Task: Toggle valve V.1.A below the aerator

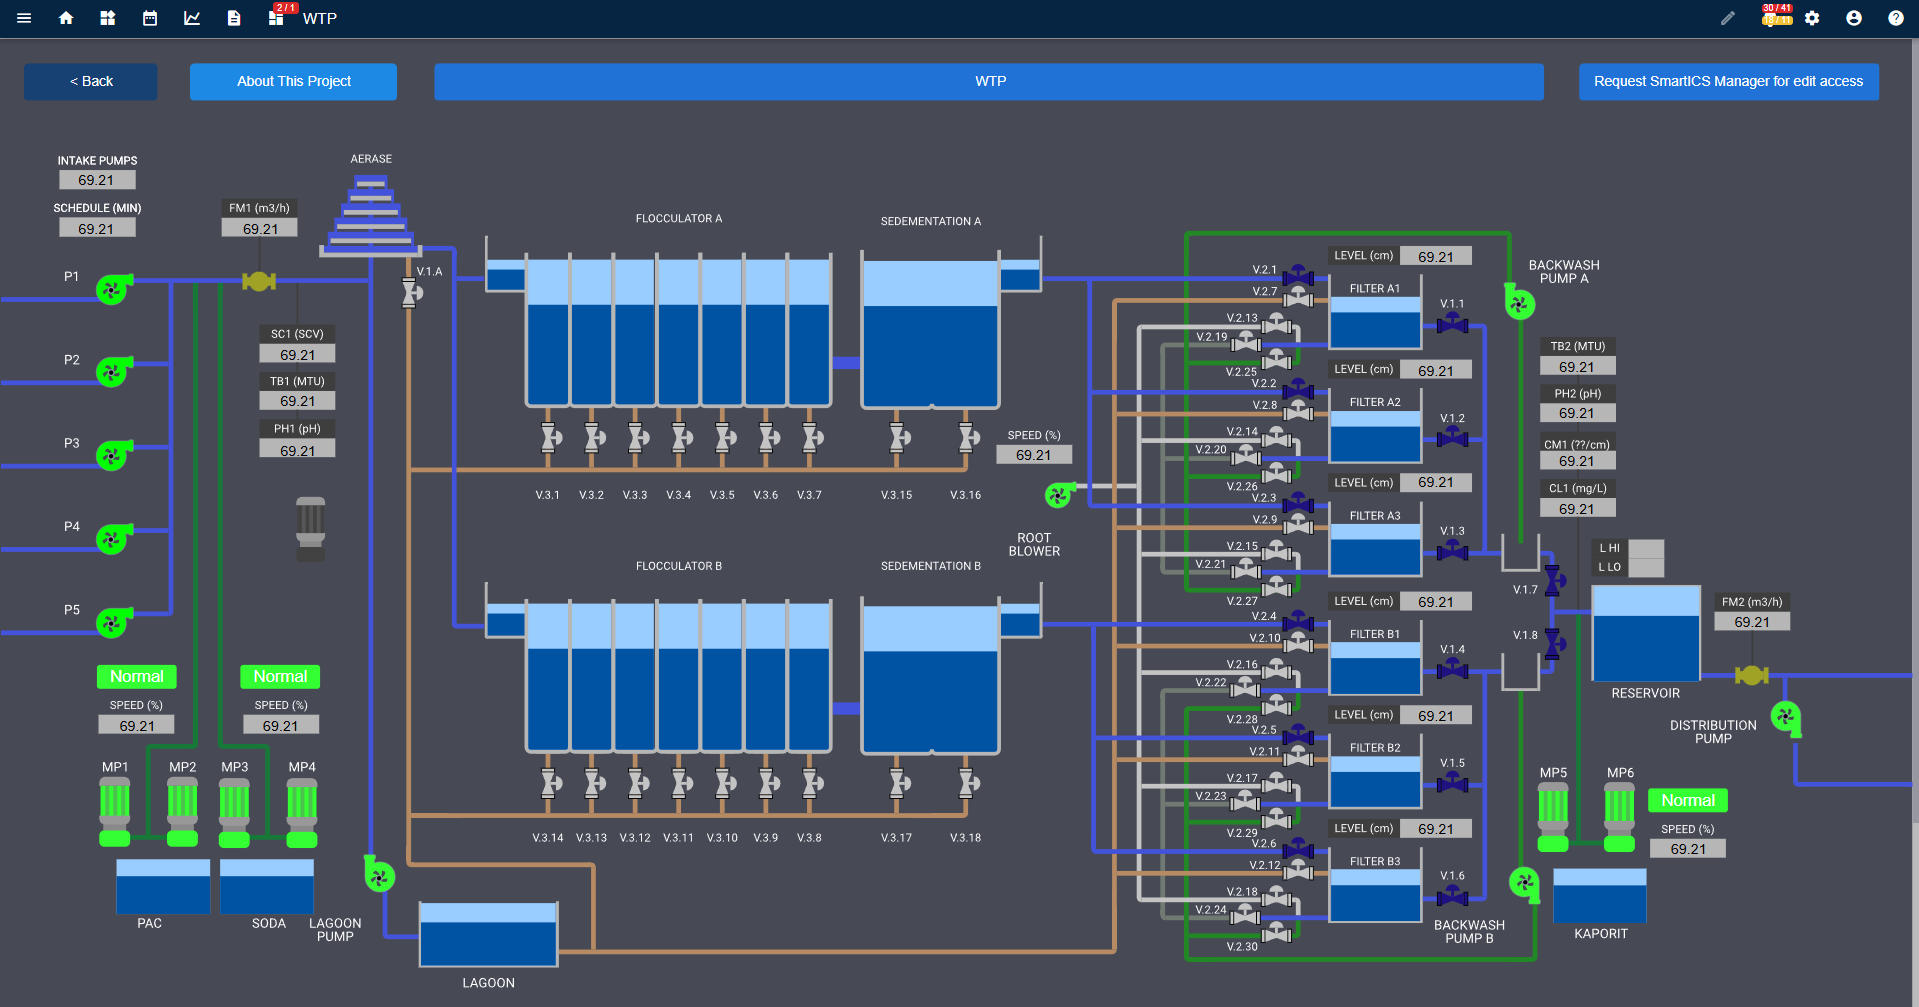Action: 409,293
